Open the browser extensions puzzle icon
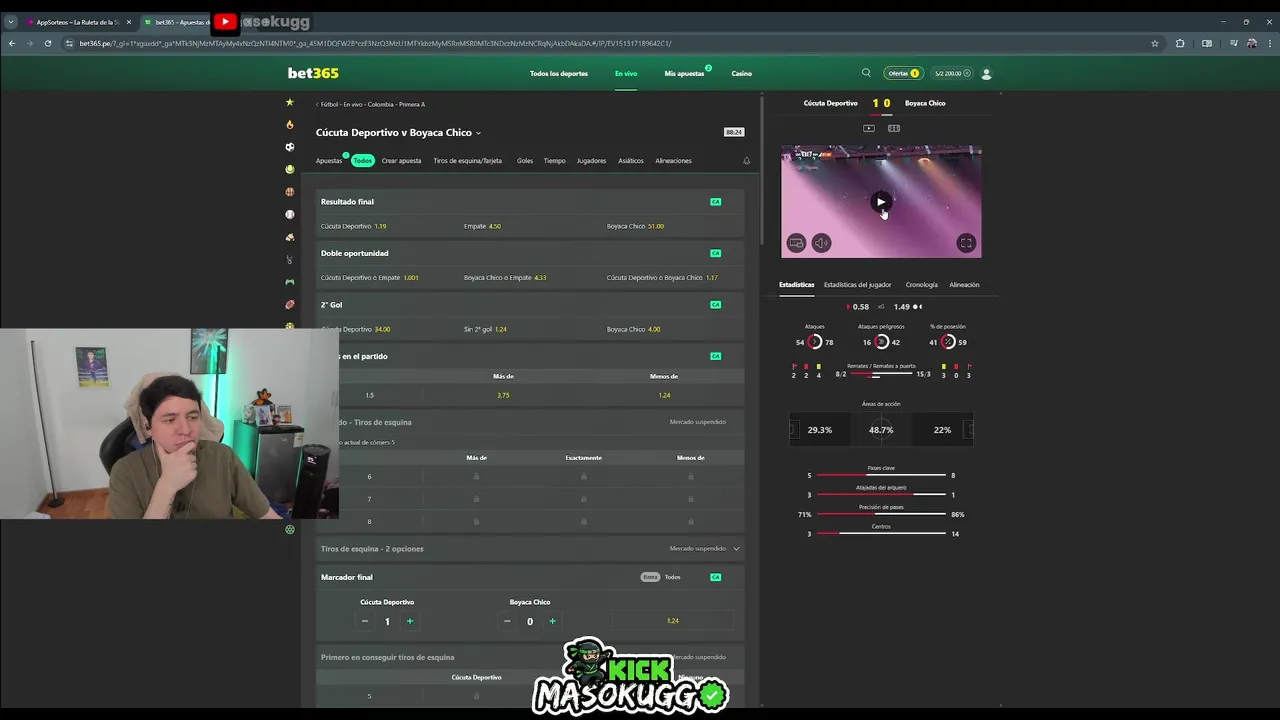This screenshot has height=720, width=1280. 1180,43
